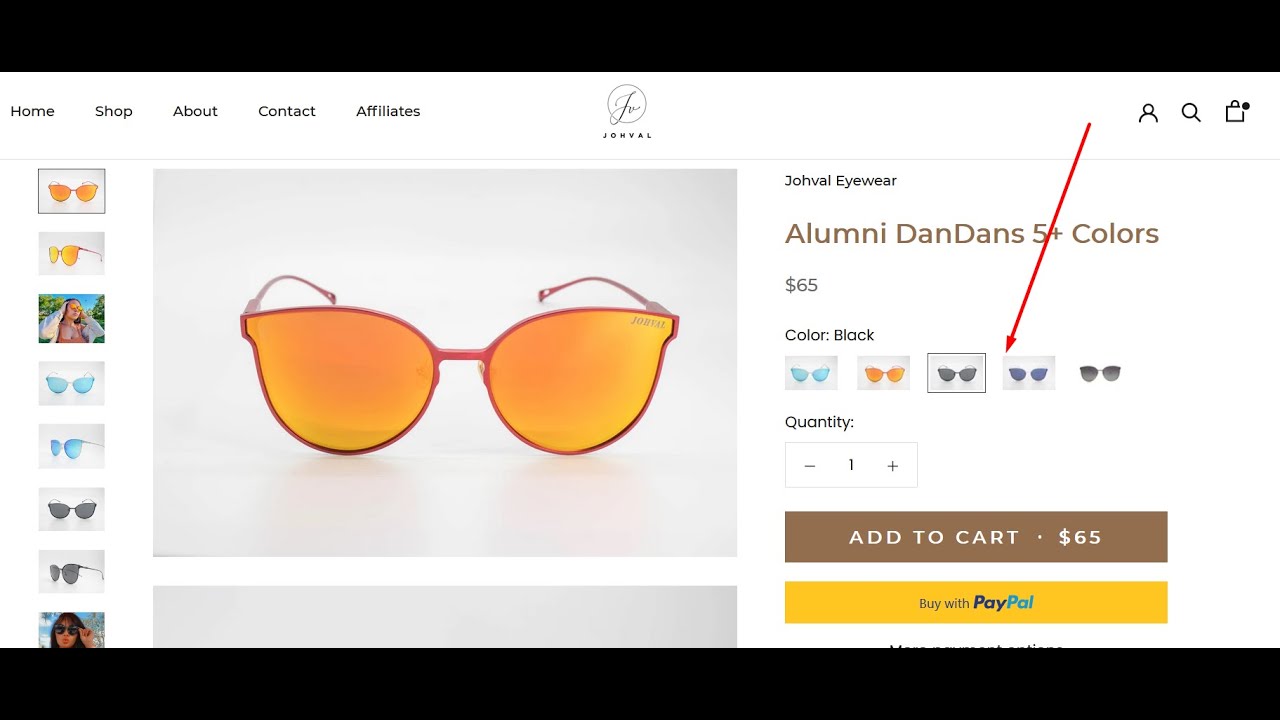
Task: Decrease quantity with the minus icon
Action: pos(810,466)
